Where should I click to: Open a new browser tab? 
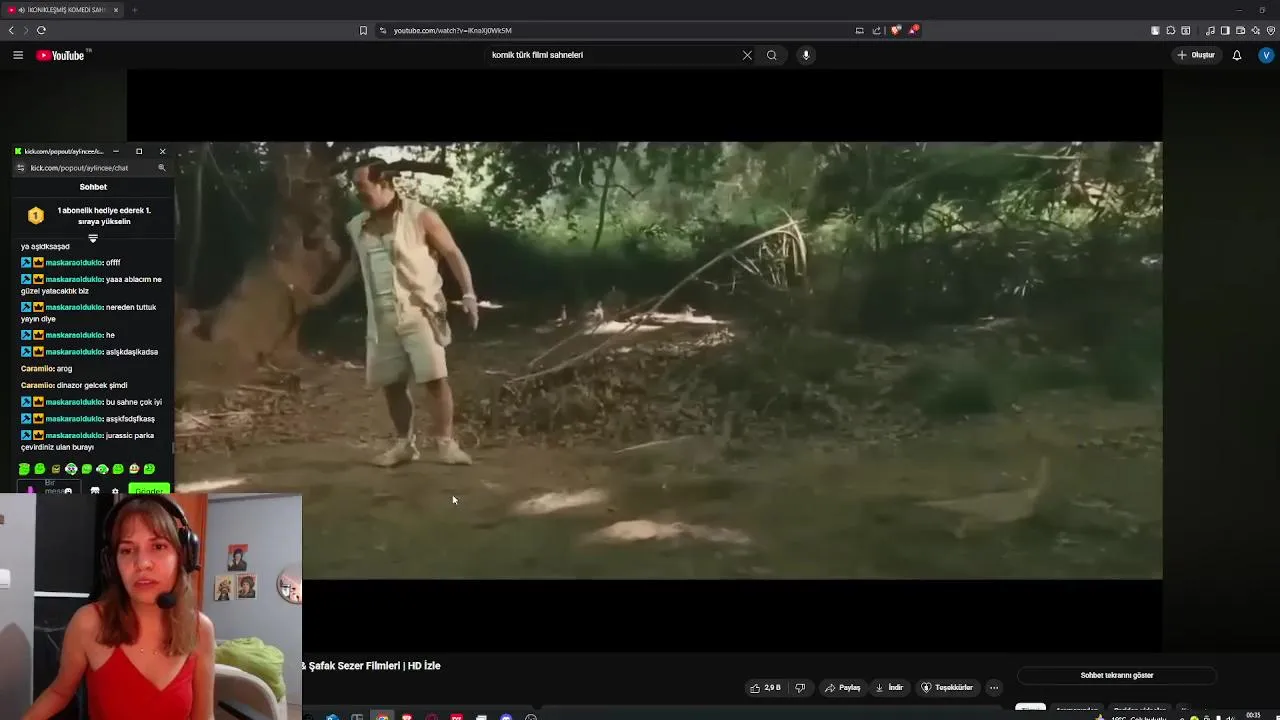coord(134,10)
